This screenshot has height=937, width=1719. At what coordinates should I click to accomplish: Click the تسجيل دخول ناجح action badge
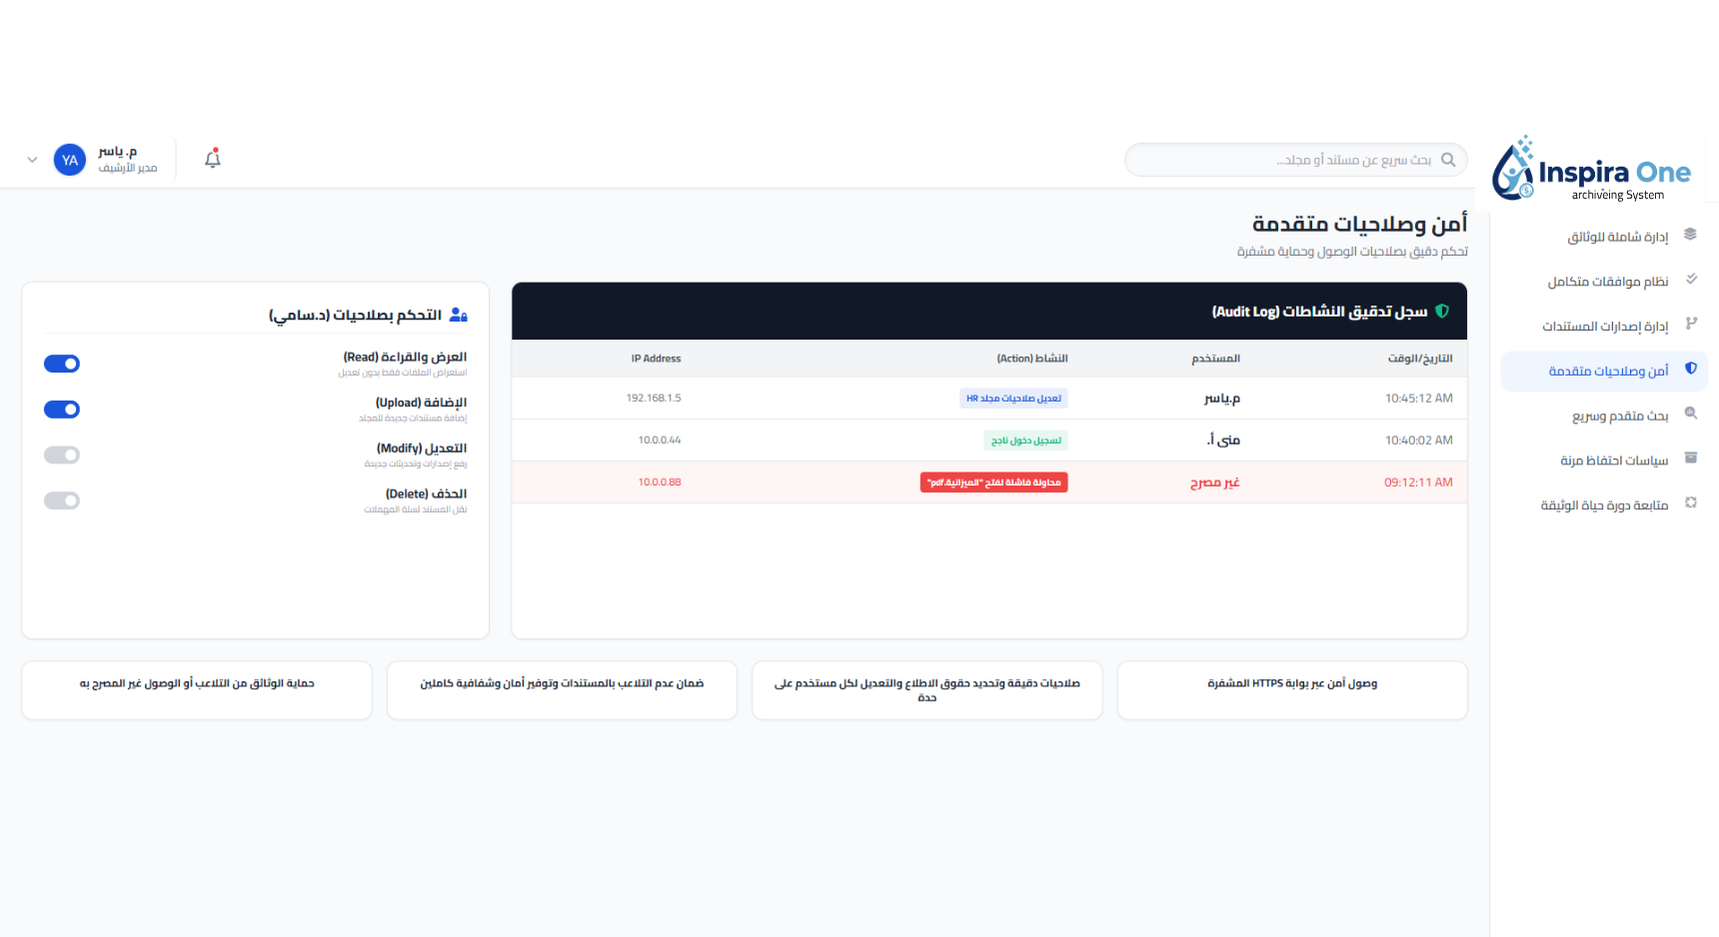click(1026, 440)
